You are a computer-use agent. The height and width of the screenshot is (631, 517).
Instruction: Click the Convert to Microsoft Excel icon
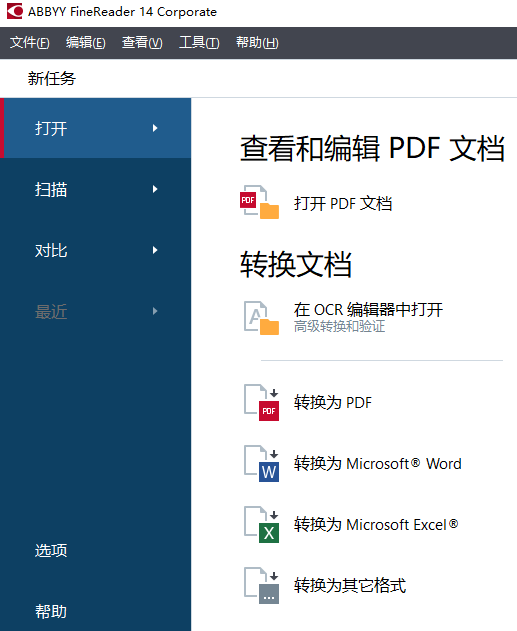pyautogui.click(x=262, y=525)
